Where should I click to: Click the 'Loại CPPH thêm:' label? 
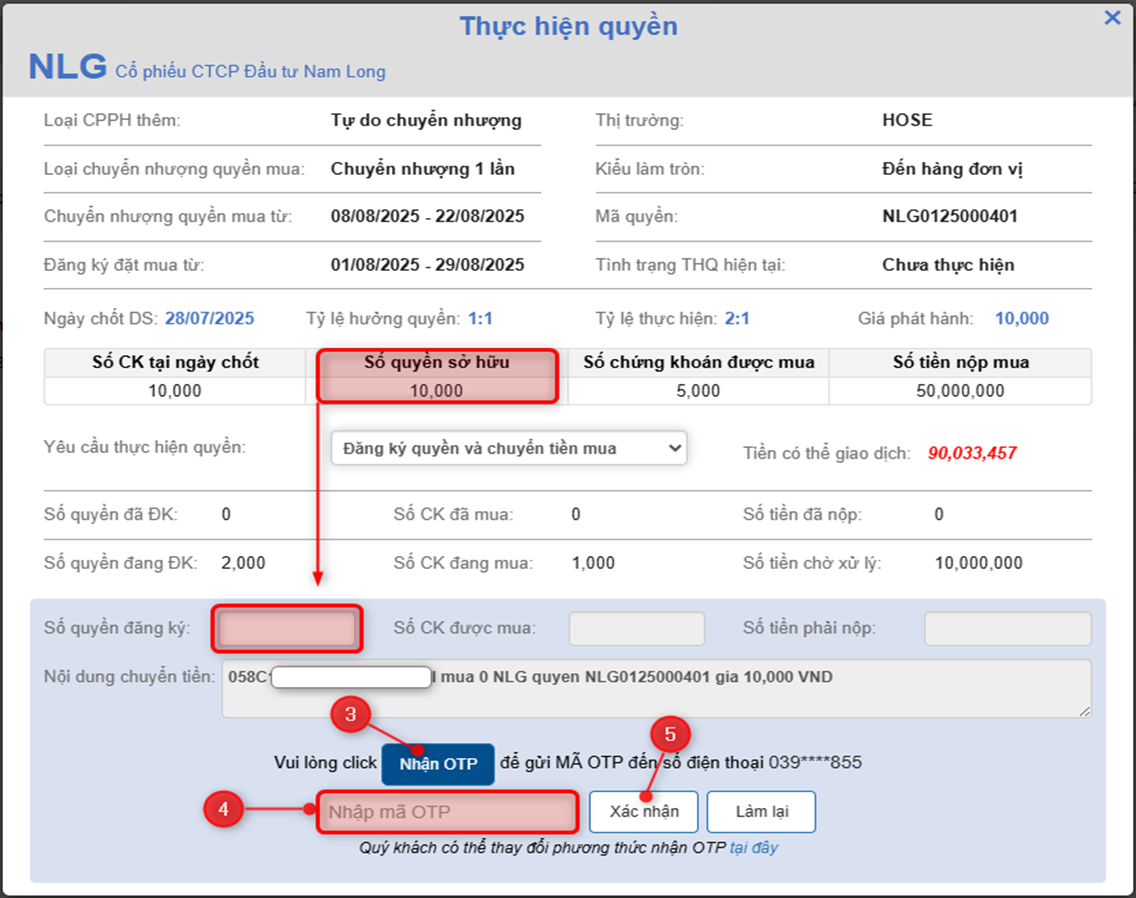click(x=112, y=120)
